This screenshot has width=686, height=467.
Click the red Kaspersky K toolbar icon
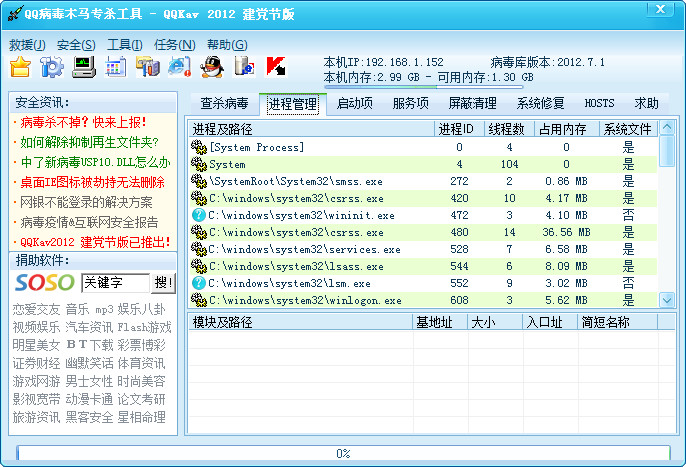tap(276, 67)
